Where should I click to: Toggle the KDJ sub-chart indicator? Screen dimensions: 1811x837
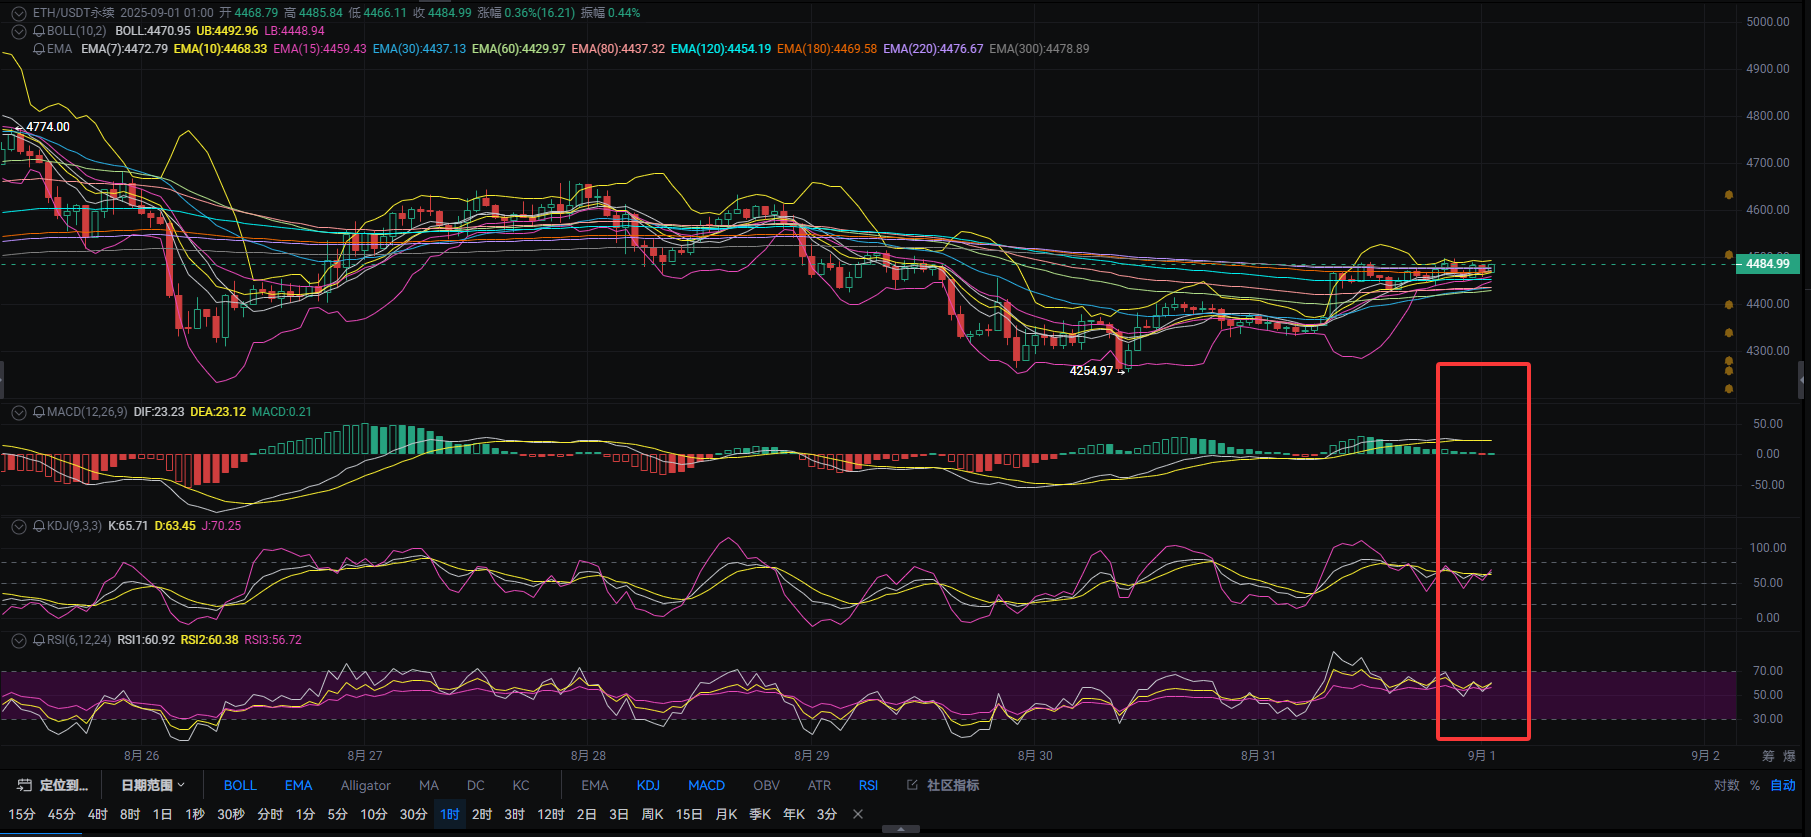[648, 785]
